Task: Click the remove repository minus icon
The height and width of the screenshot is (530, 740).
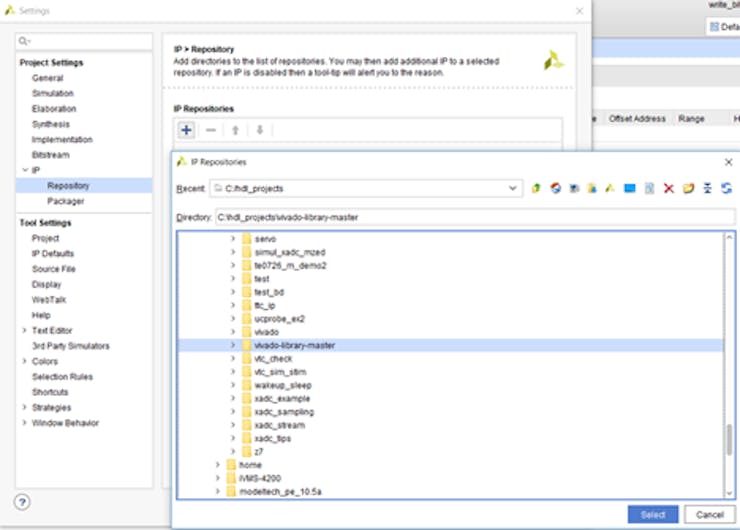Action: pyautogui.click(x=211, y=130)
